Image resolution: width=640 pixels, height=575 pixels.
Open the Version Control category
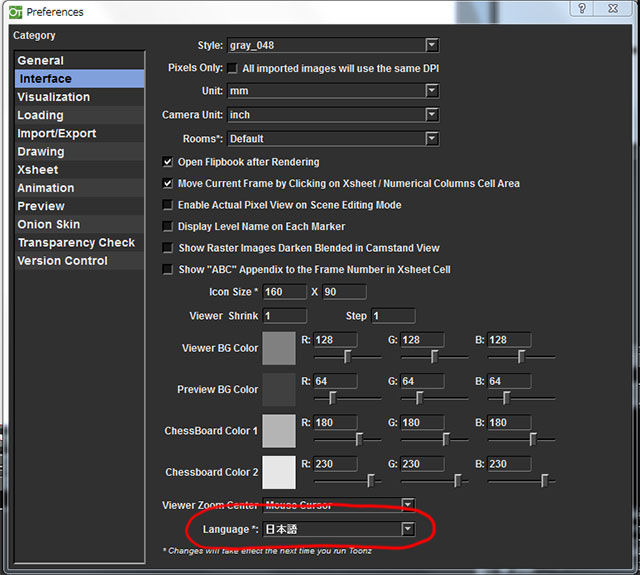click(80, 260)
